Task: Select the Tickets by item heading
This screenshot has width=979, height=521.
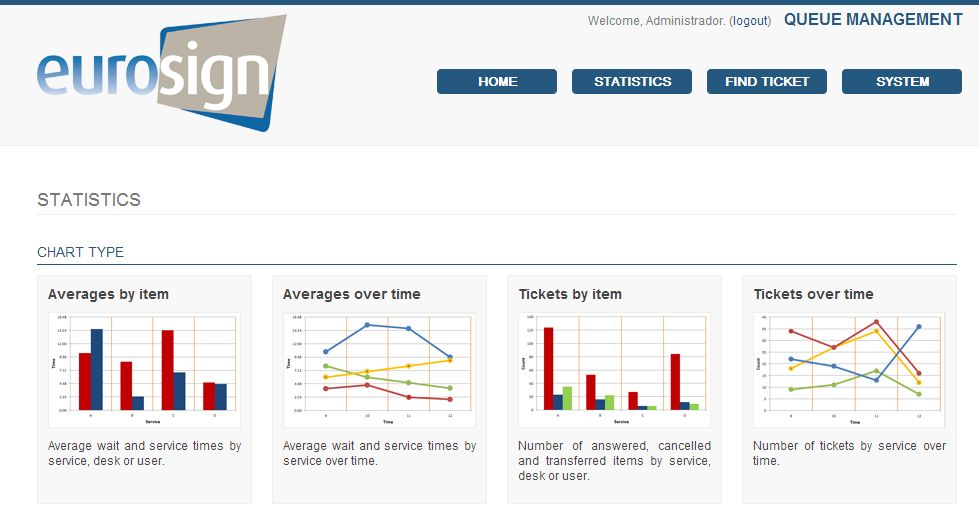Action: (x=570, y=294)
